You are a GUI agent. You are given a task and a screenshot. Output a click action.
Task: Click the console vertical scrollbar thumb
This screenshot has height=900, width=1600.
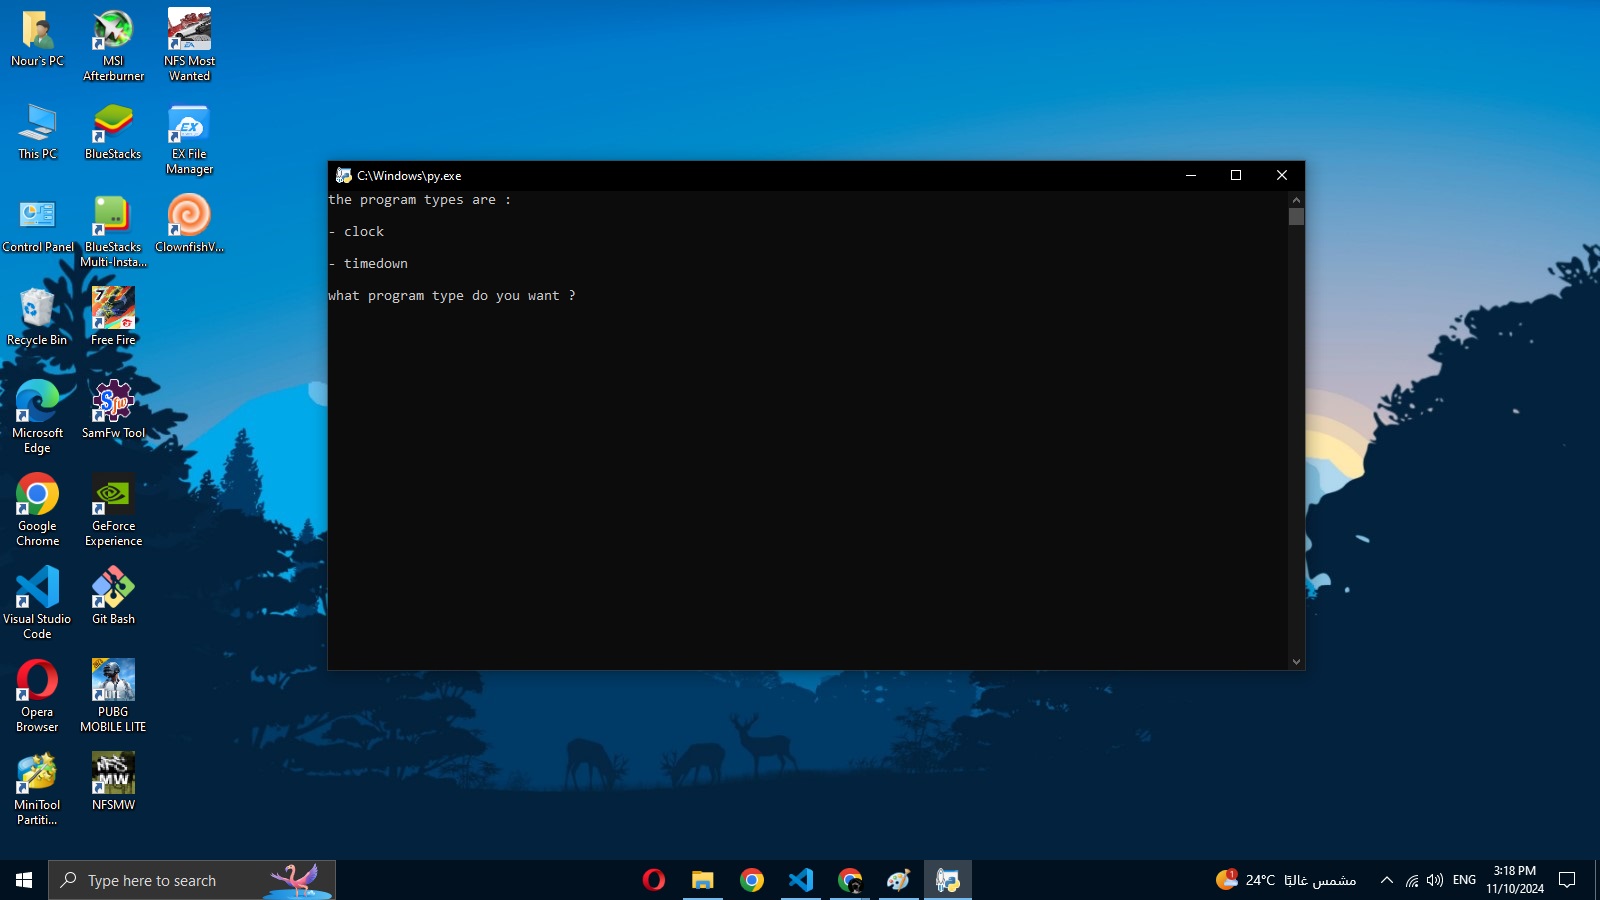click(x=1296, y=216)
